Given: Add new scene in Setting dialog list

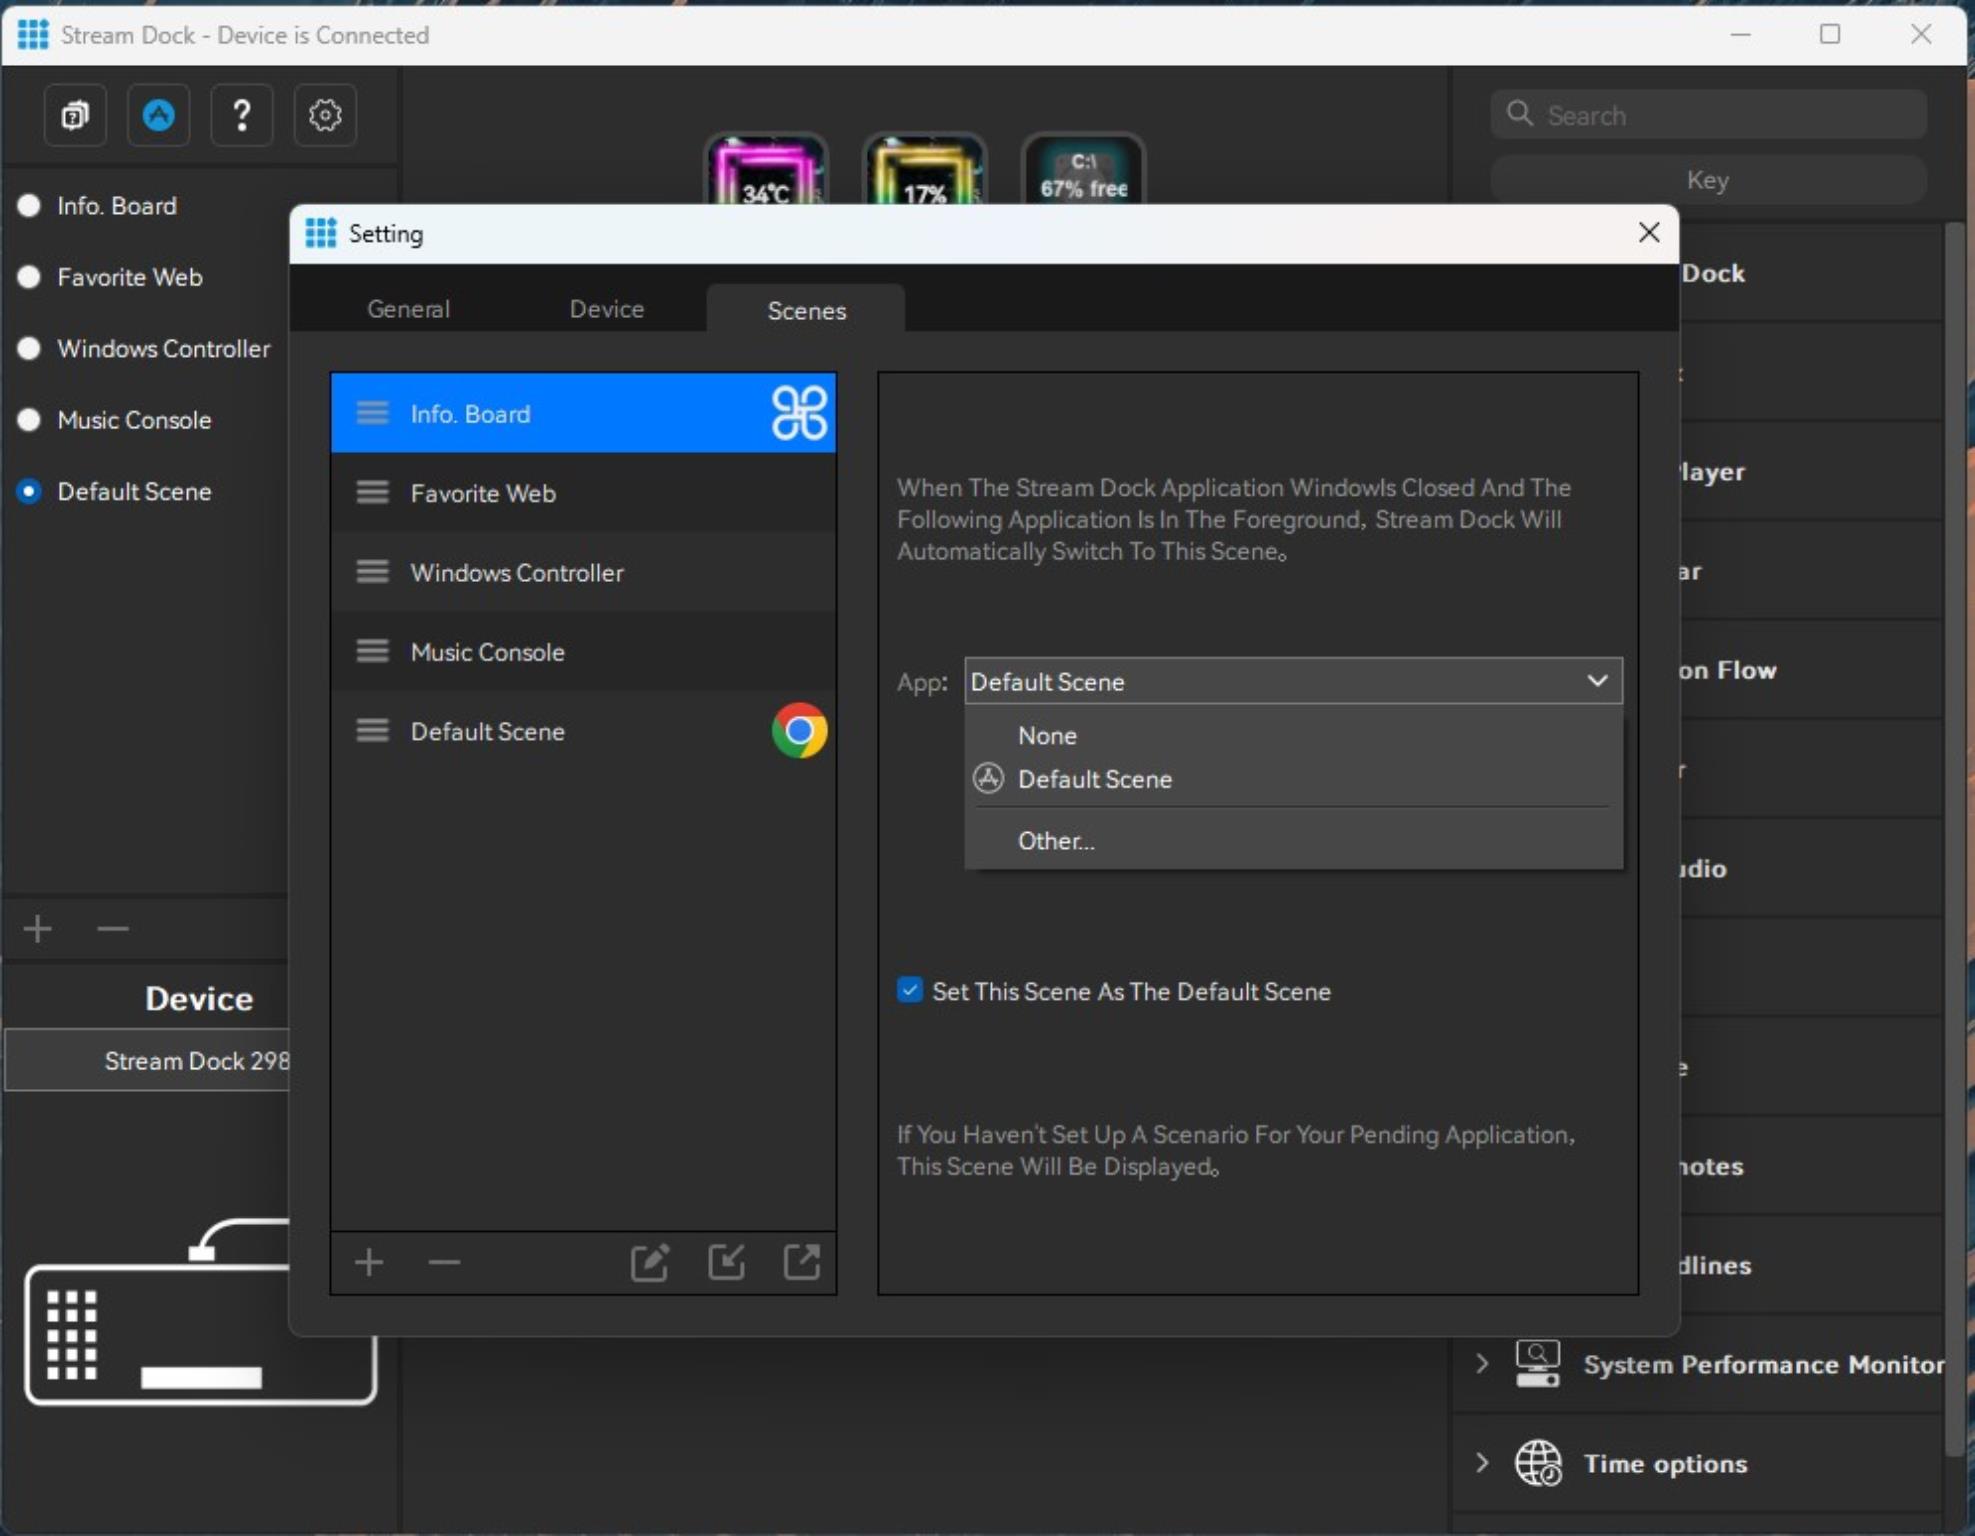Looking at the screenshot, I should [369, 1262].
